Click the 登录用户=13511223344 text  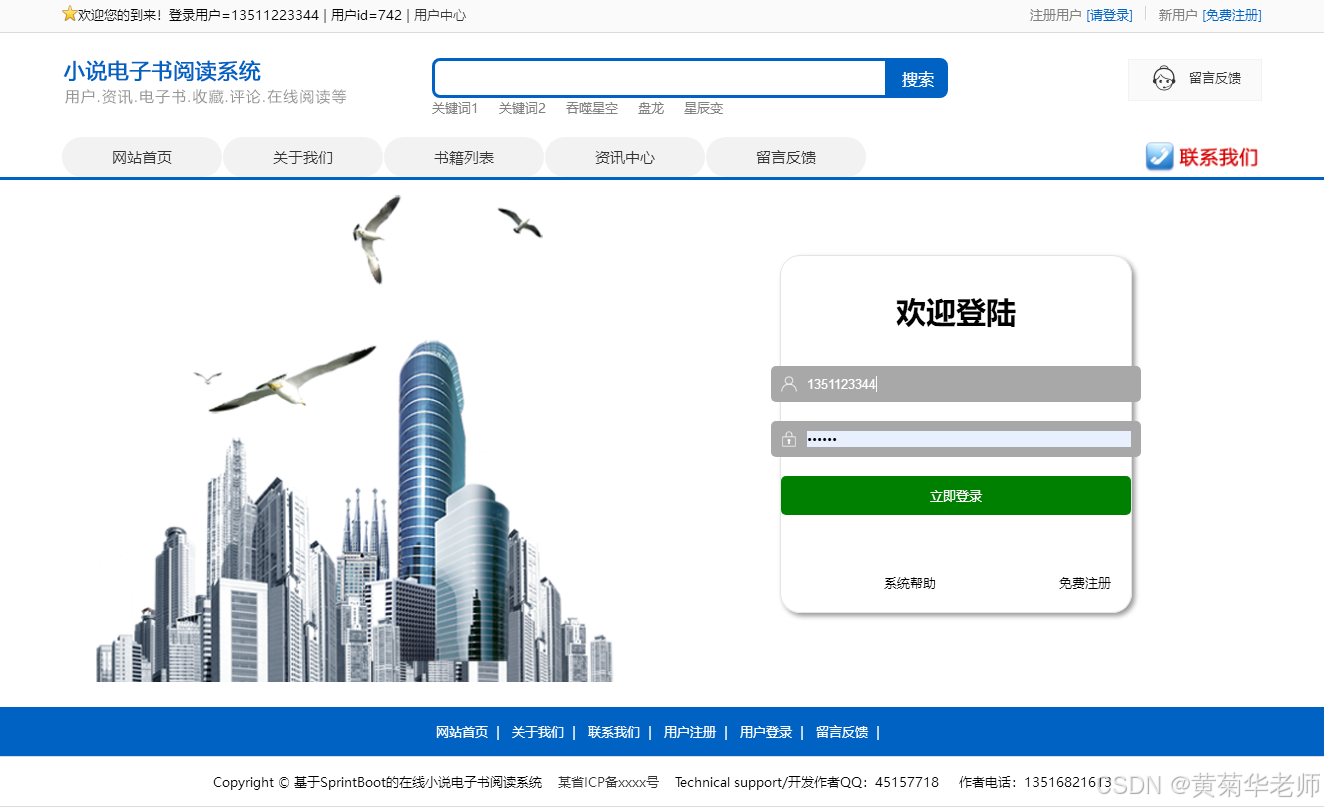click(244, 15)
